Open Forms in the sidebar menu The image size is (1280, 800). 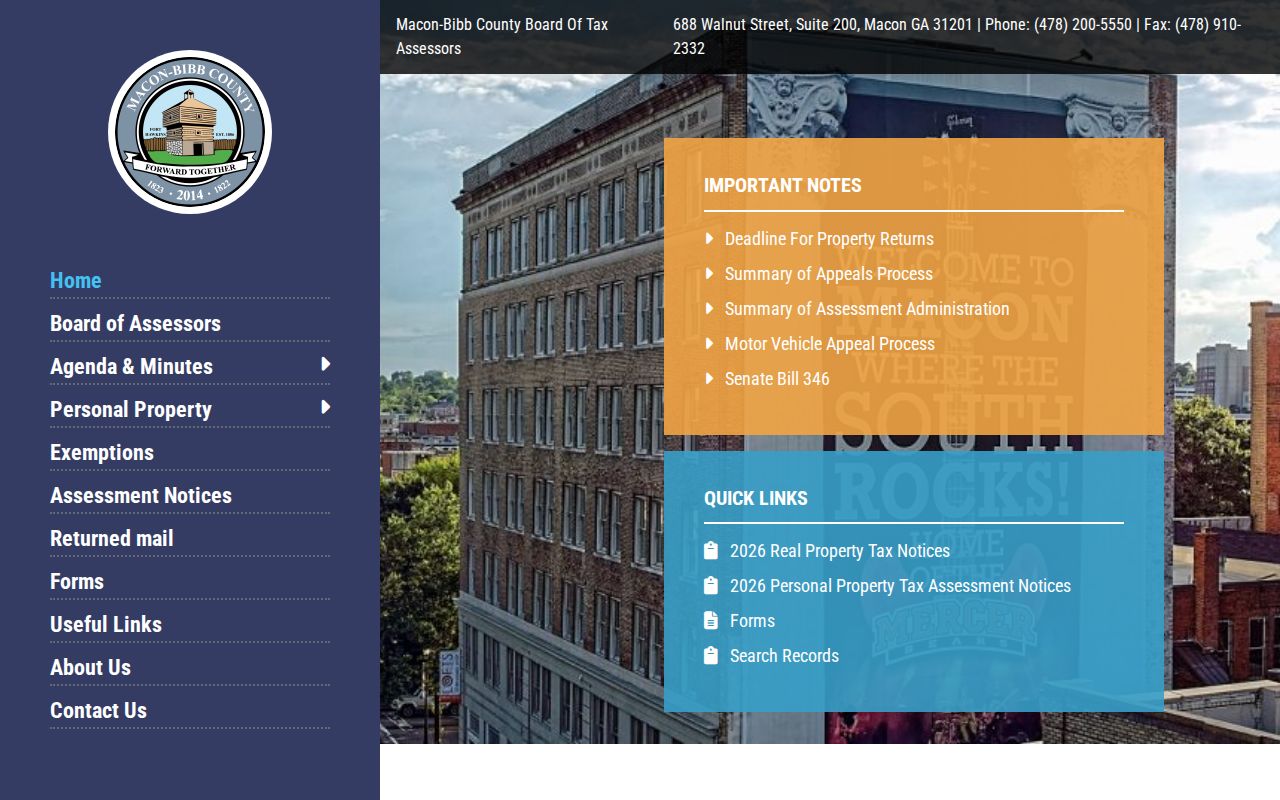click(77, 582)
